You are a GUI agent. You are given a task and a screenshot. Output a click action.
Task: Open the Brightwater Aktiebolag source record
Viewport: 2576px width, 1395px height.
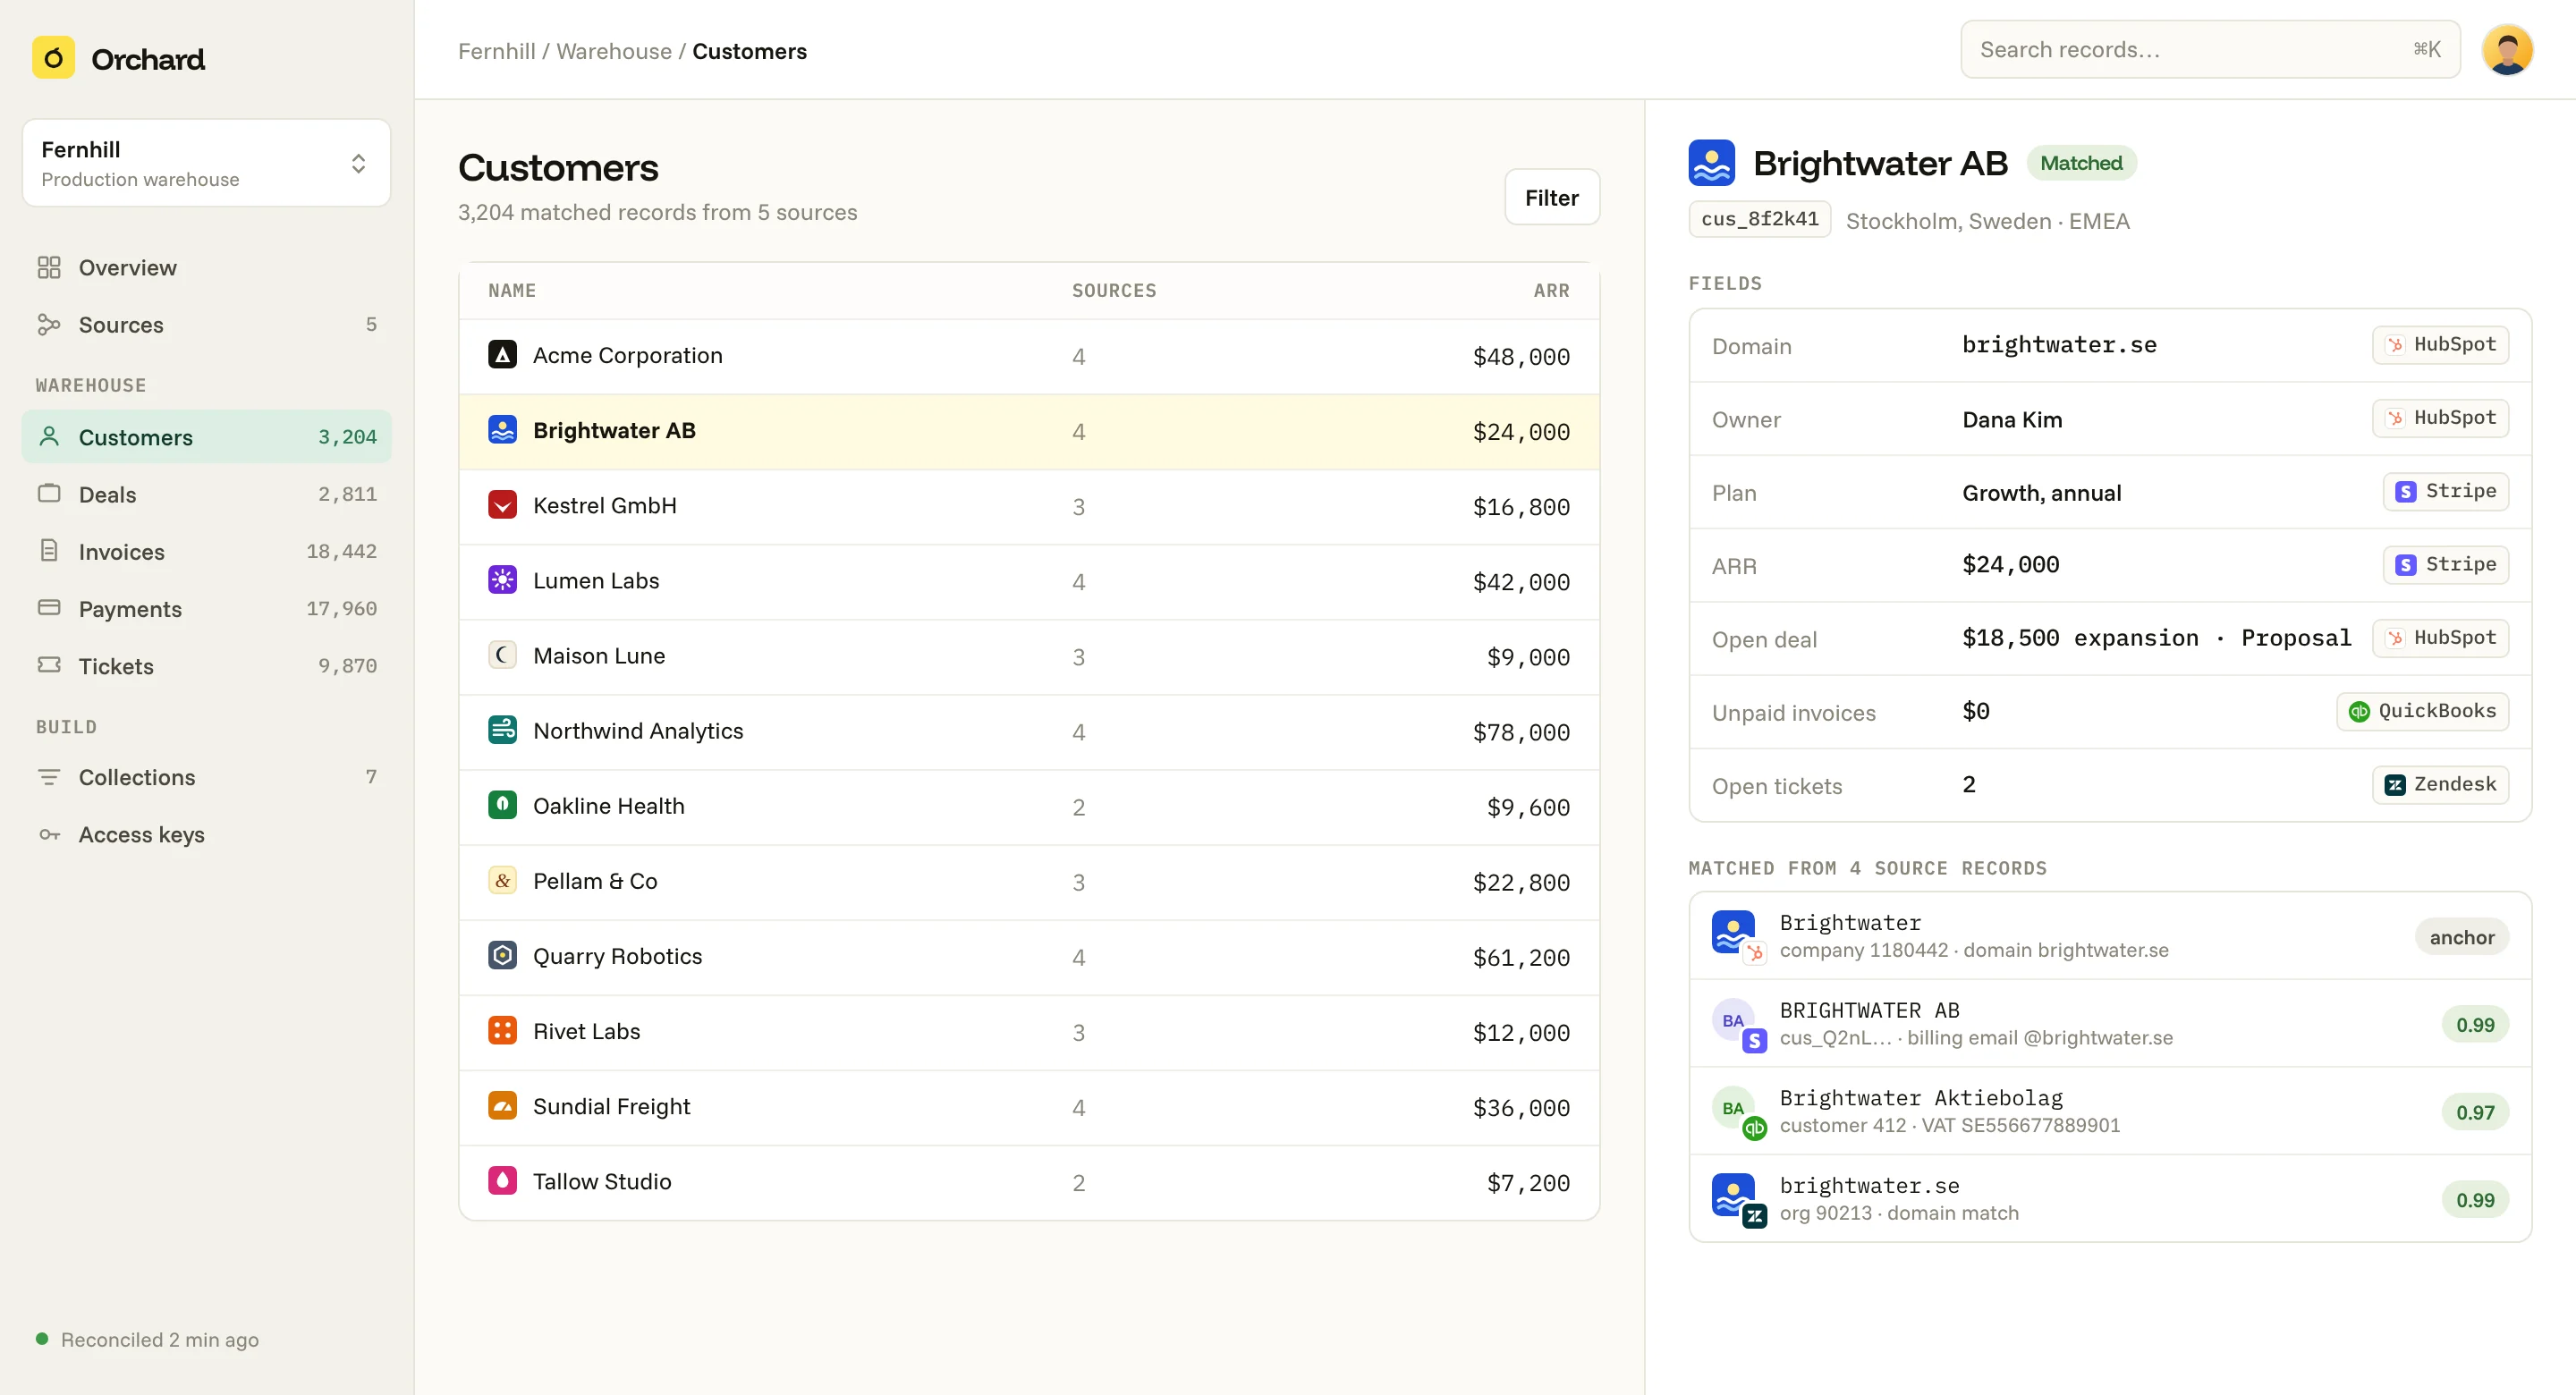2110,1111
